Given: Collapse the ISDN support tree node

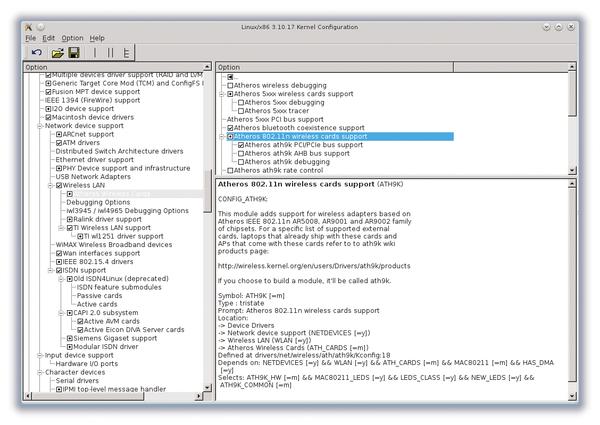Looking at the screenshot, I should (x=51, y=270).
